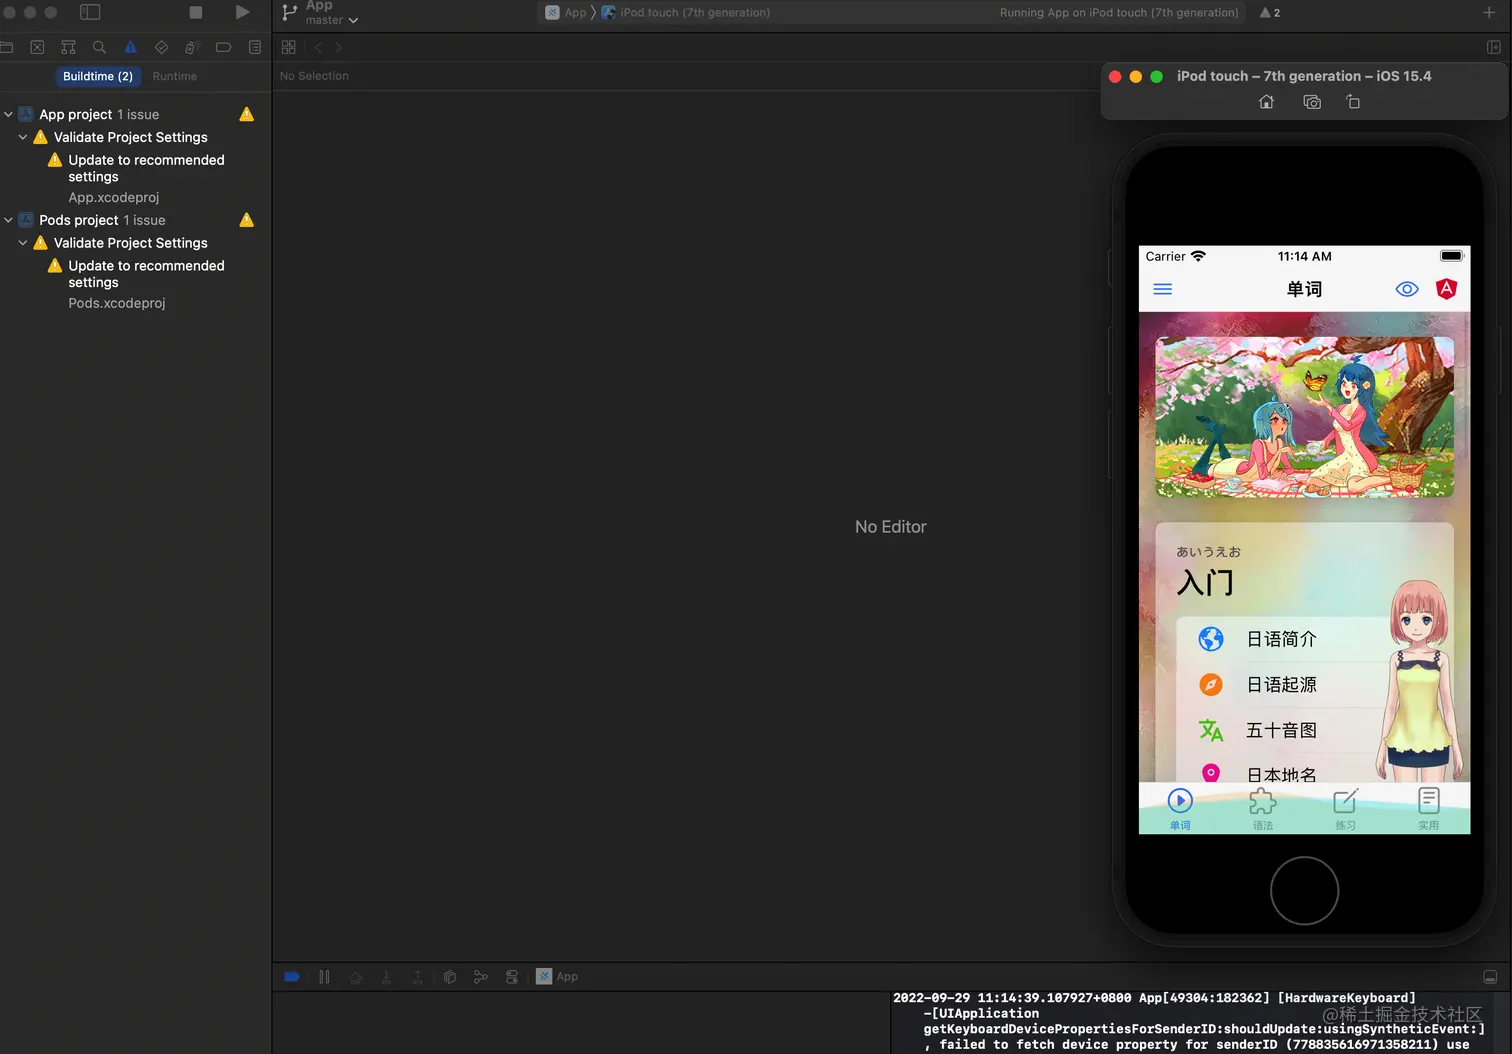The image size is (1512, 1054).
Task: Open the debug navigator
Action: pyautogui.click(x=193, y=47)
